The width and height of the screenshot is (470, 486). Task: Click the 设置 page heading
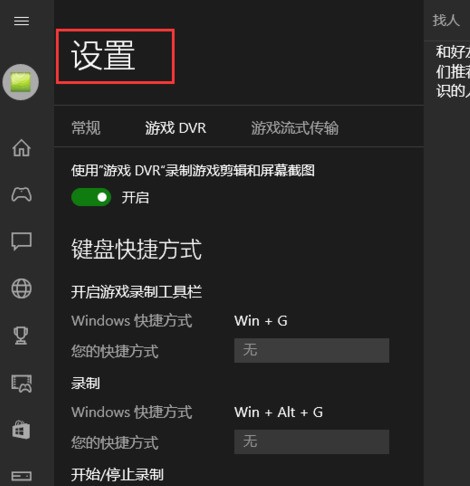(103, 56)
